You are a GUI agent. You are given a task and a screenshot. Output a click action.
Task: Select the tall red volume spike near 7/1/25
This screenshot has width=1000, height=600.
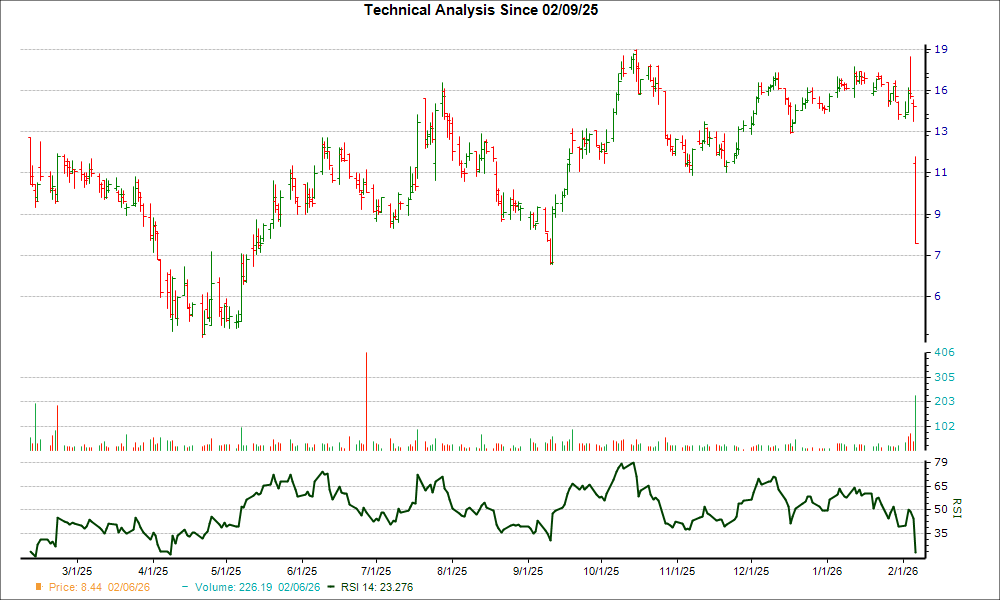pyautogui.click(x=365, y=400)
